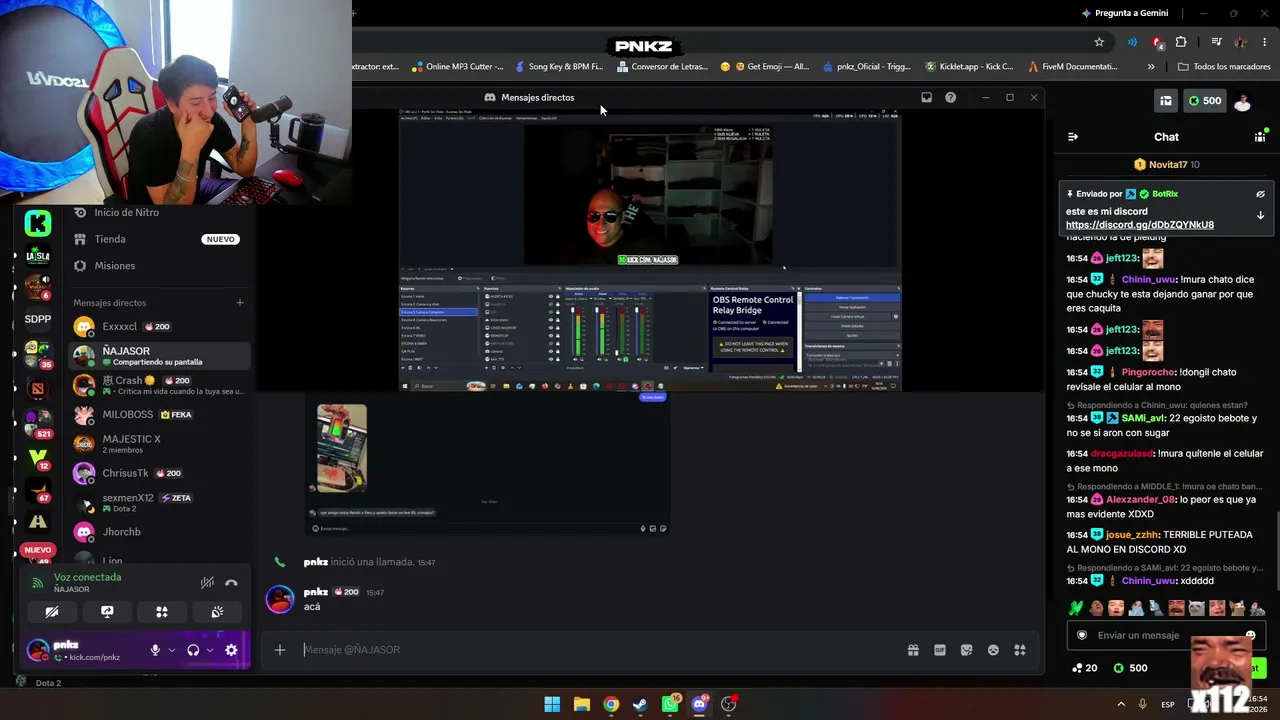Open the gift picker in message bar
The image size is (1280, 720).
tap(913, 650)
